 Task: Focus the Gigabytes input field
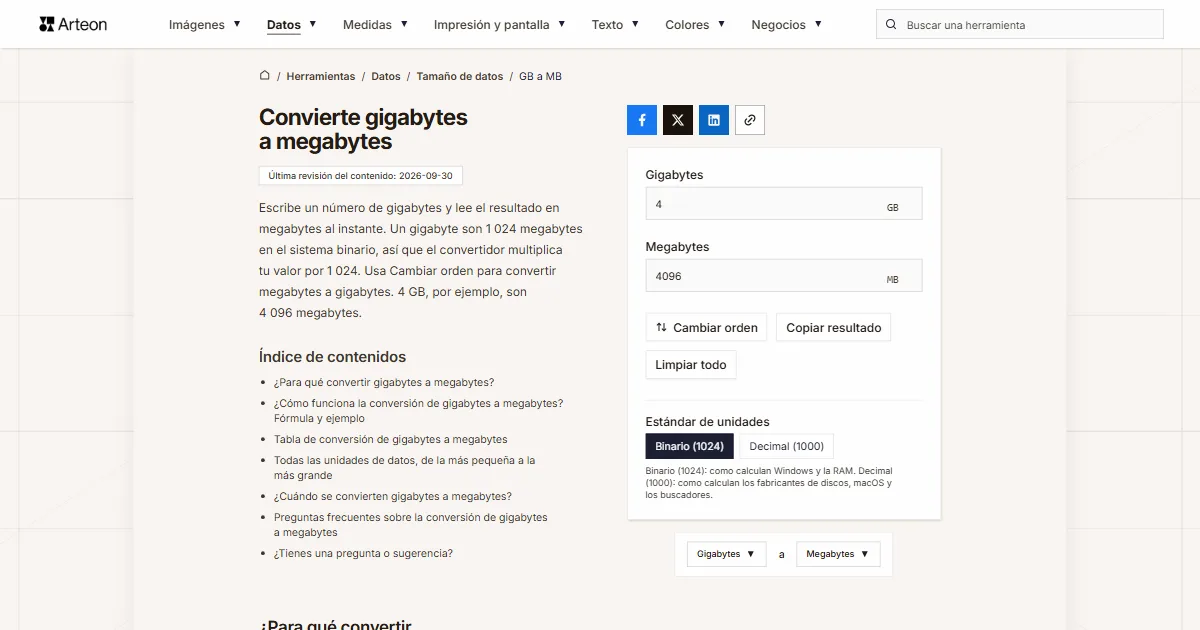(784, 204)
